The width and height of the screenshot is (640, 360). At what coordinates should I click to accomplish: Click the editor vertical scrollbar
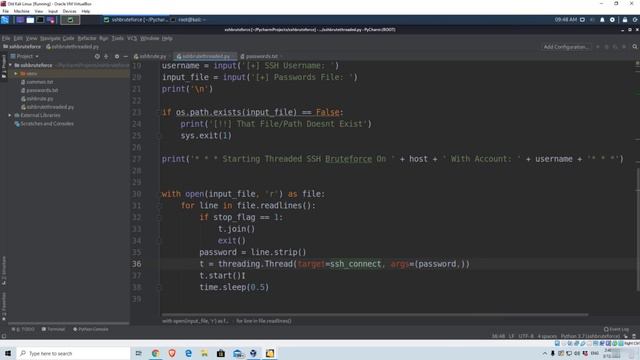[x=638, y=229]
